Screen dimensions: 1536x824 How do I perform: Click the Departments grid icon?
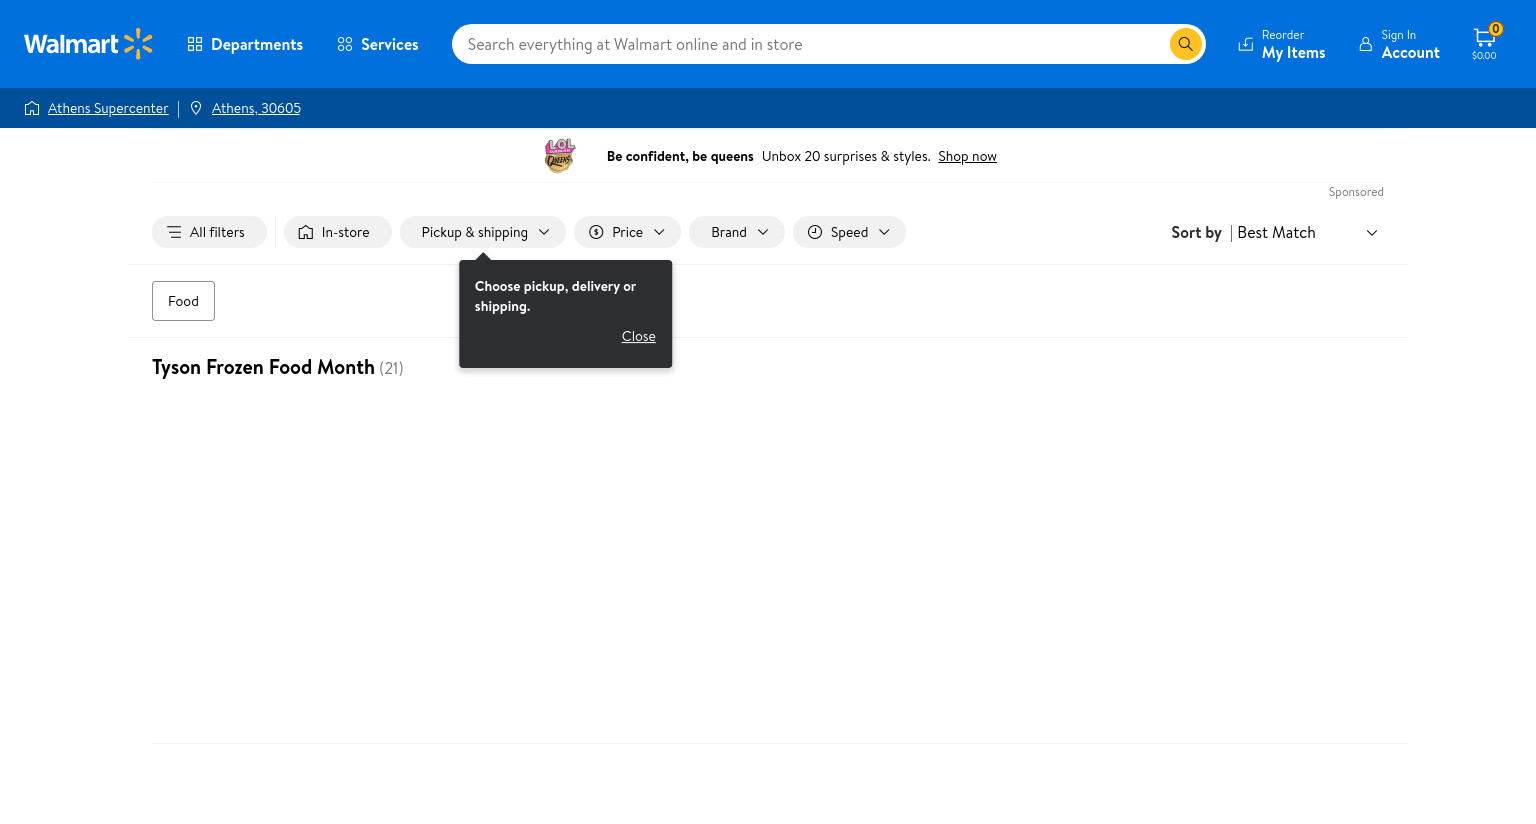pyautogui.click(x=195, y=44)
